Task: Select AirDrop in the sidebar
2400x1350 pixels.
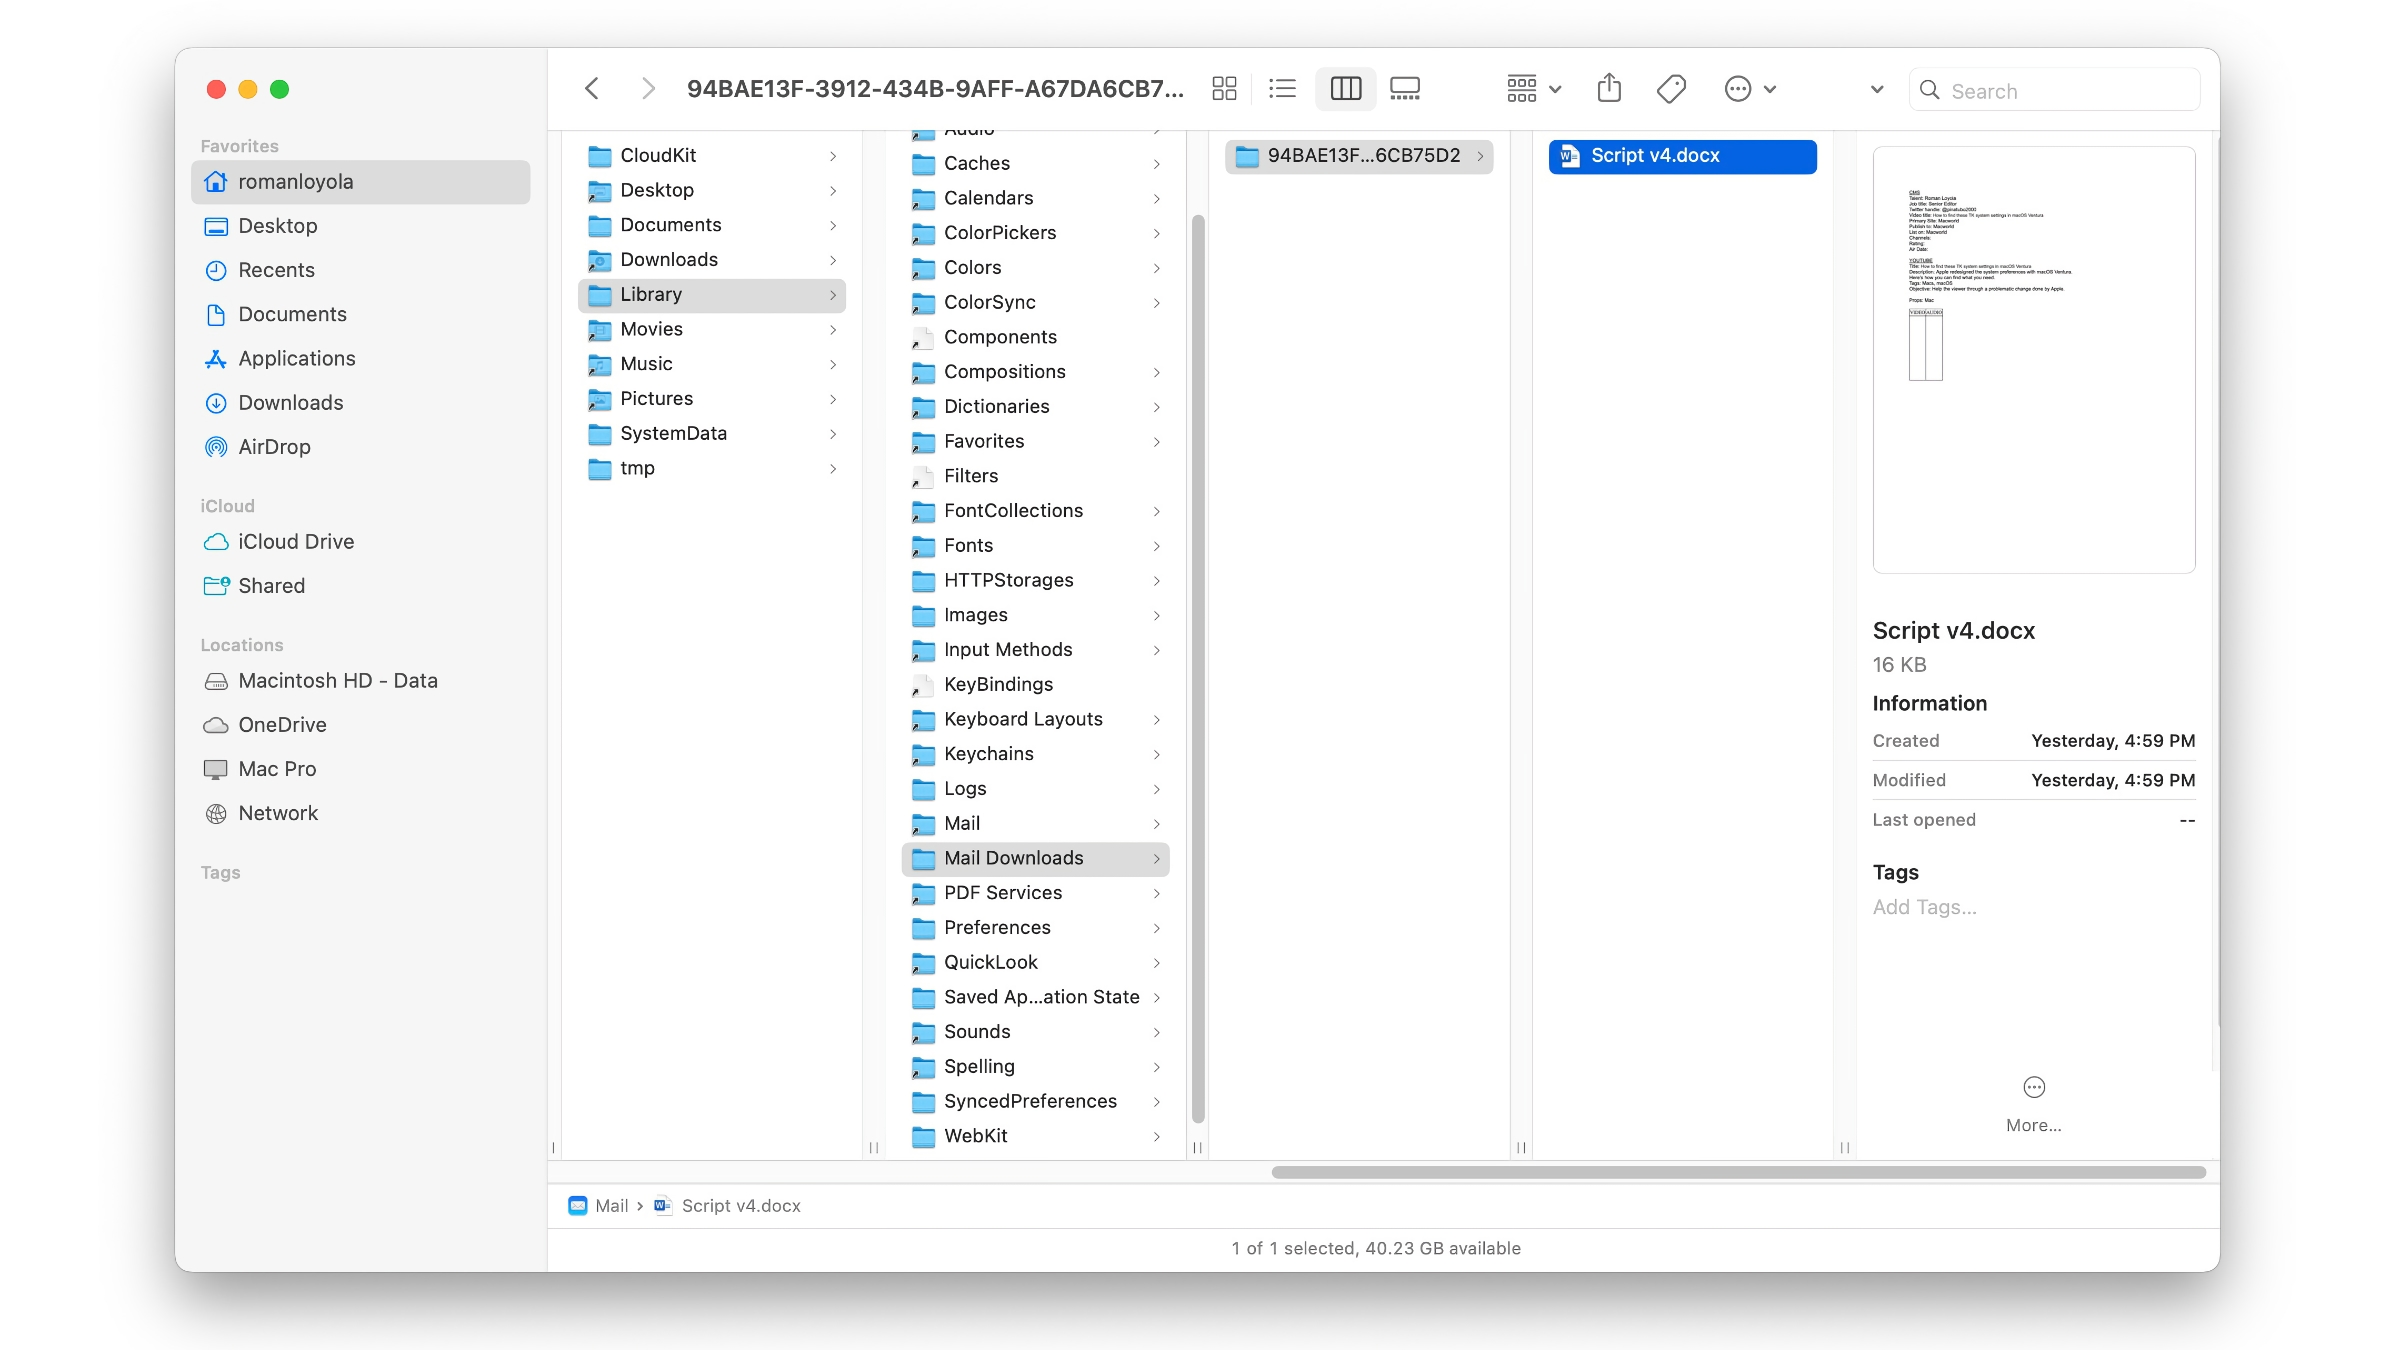Action: coord(275,447)
